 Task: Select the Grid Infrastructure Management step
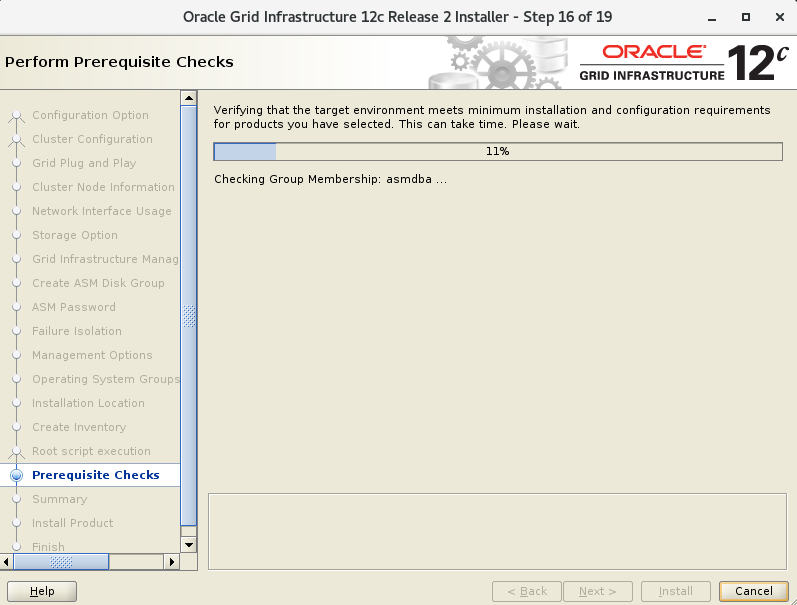[x=105, y=259]
